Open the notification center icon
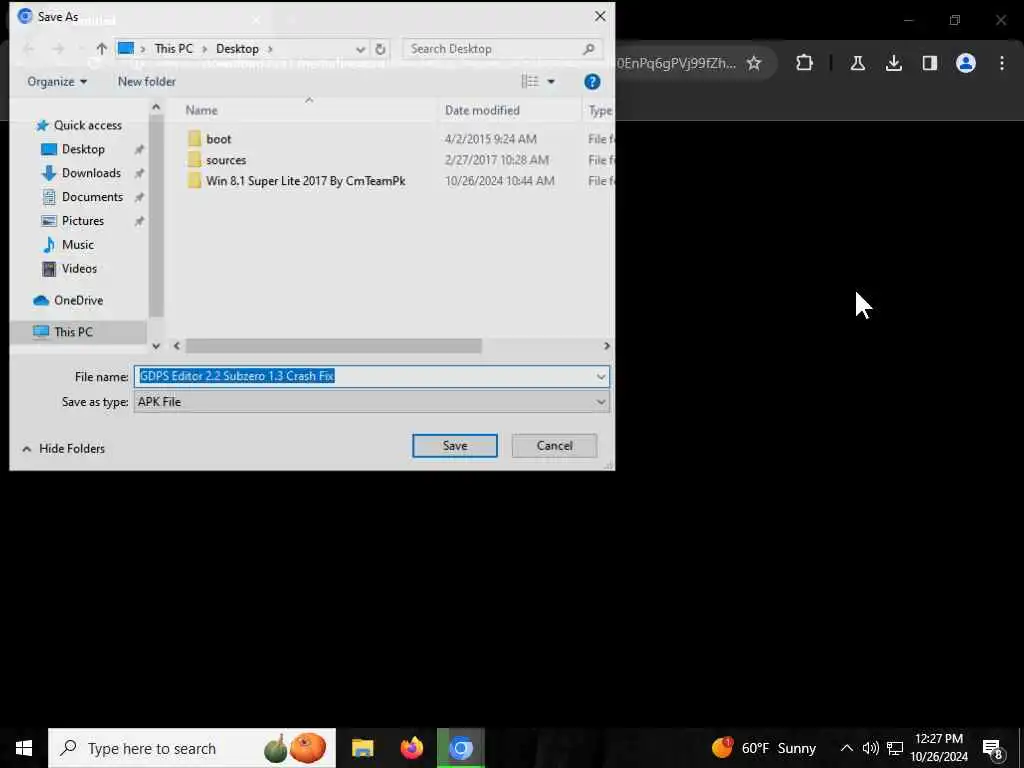1024x768 pixels. pos(992,749)
